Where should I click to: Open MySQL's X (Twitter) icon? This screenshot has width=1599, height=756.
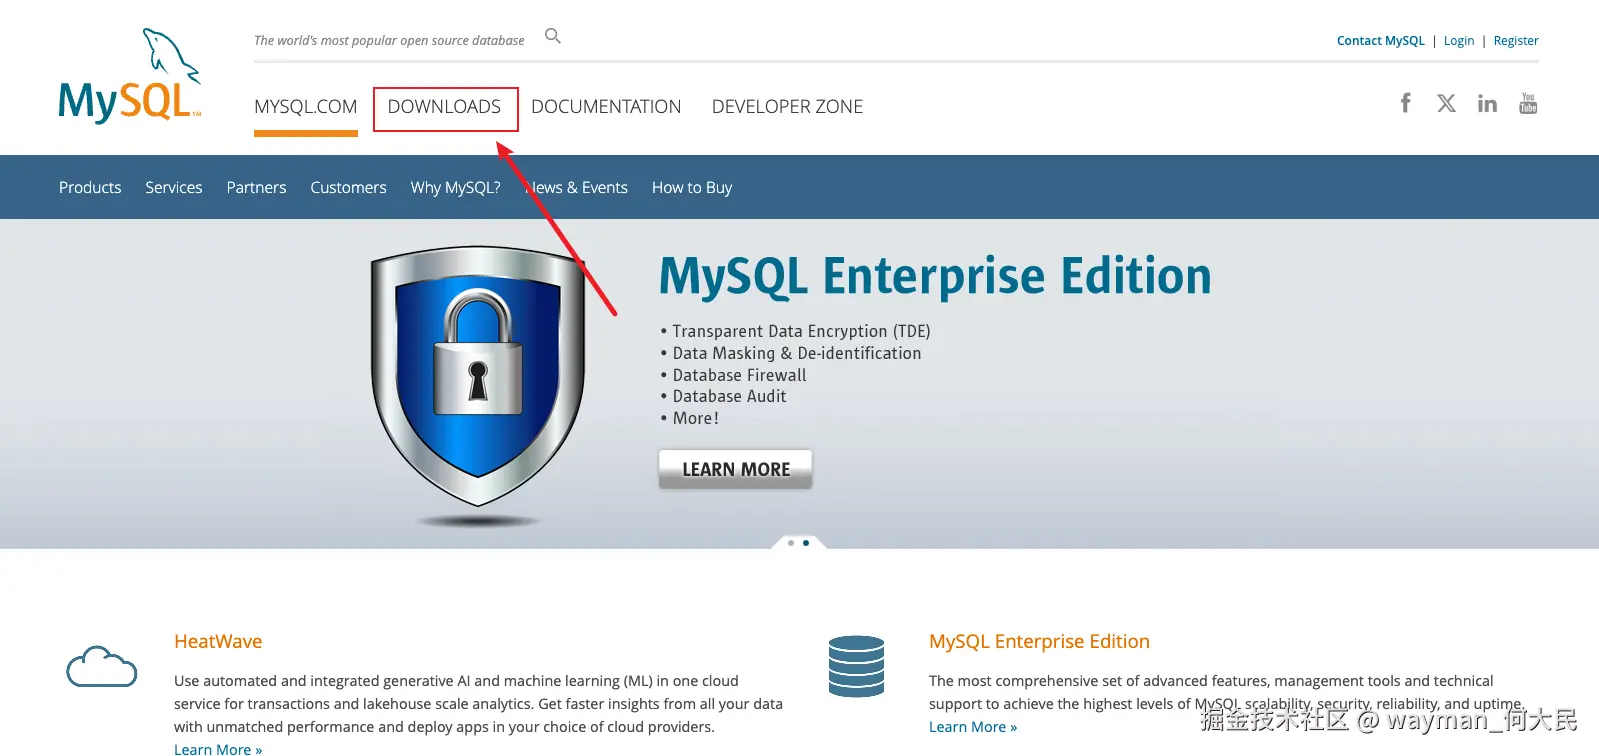[1446, 103]
